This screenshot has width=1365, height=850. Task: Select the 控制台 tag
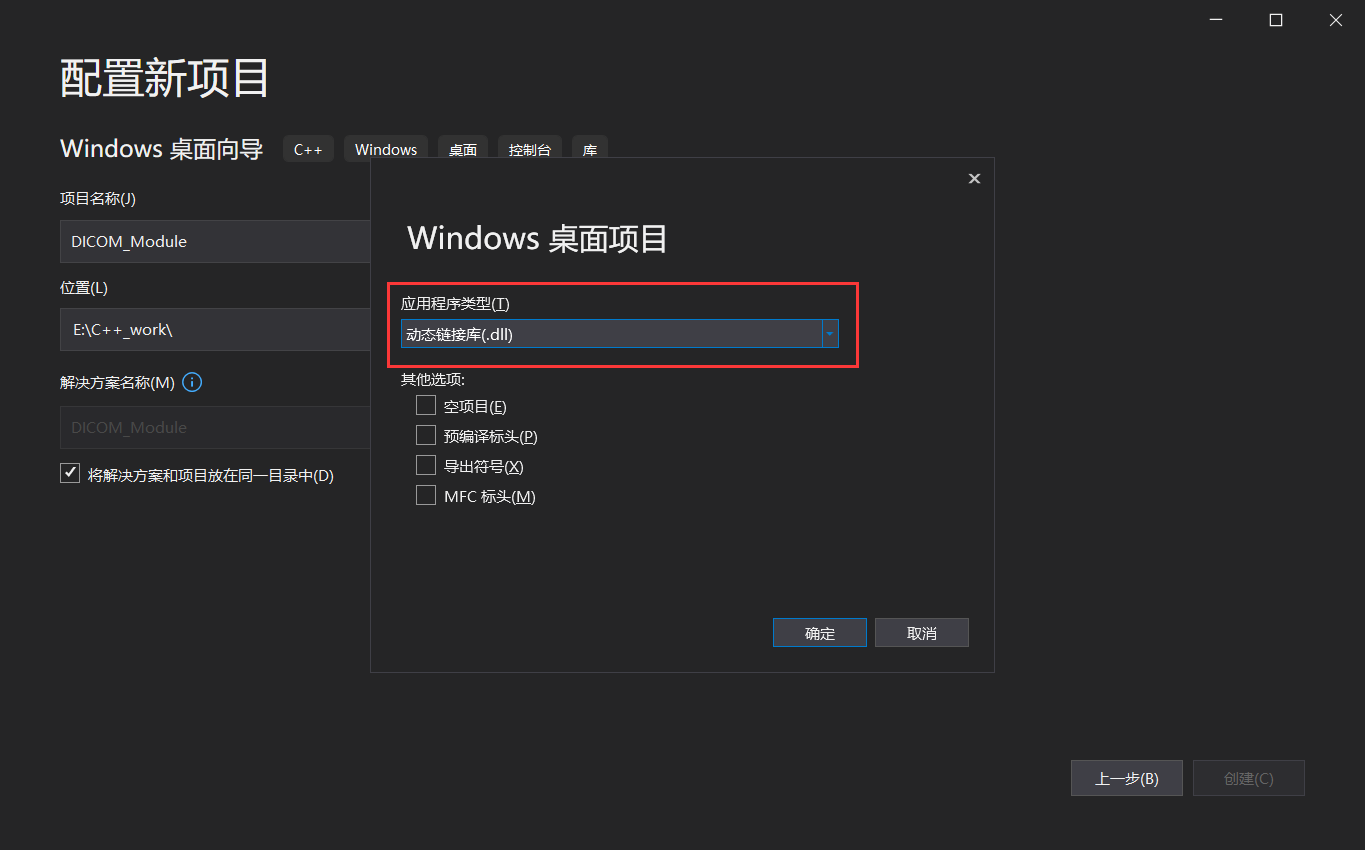[529, 149]
